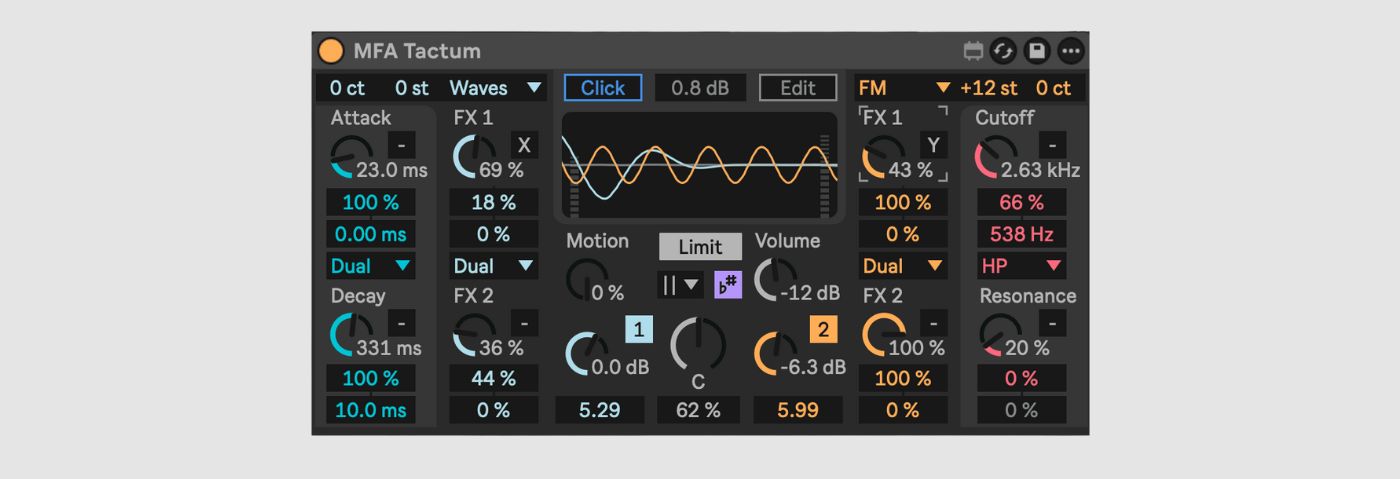Click the X button beside FX 1
Image resolution: width=1400 pixels, height=479 pixels.
pyautogui.click(x=524, y=145)
